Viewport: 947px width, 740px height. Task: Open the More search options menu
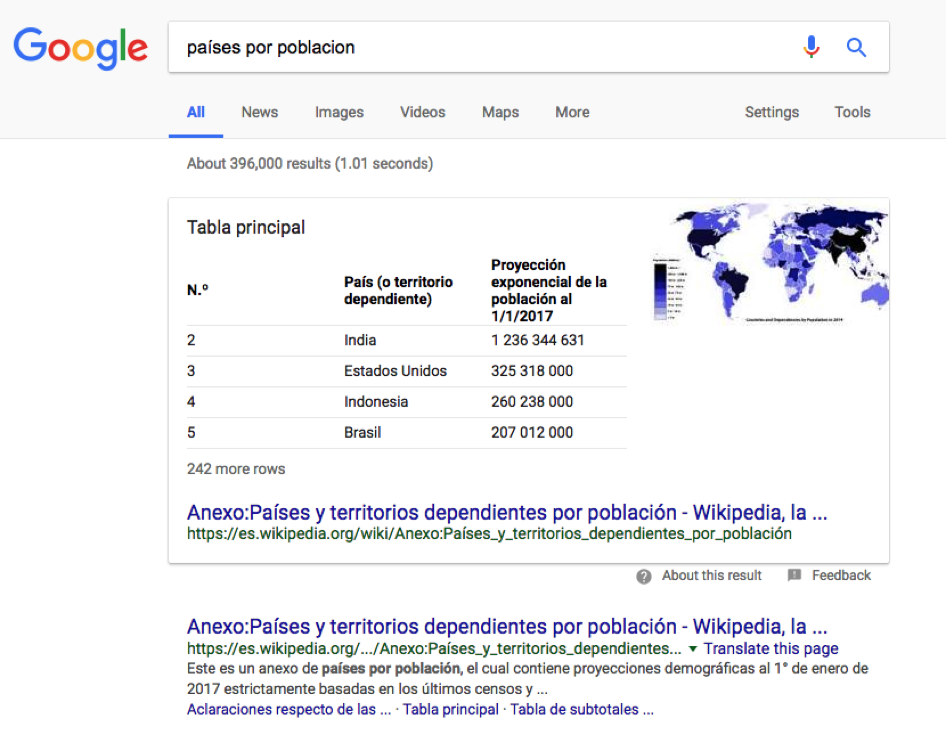point(572,112)
